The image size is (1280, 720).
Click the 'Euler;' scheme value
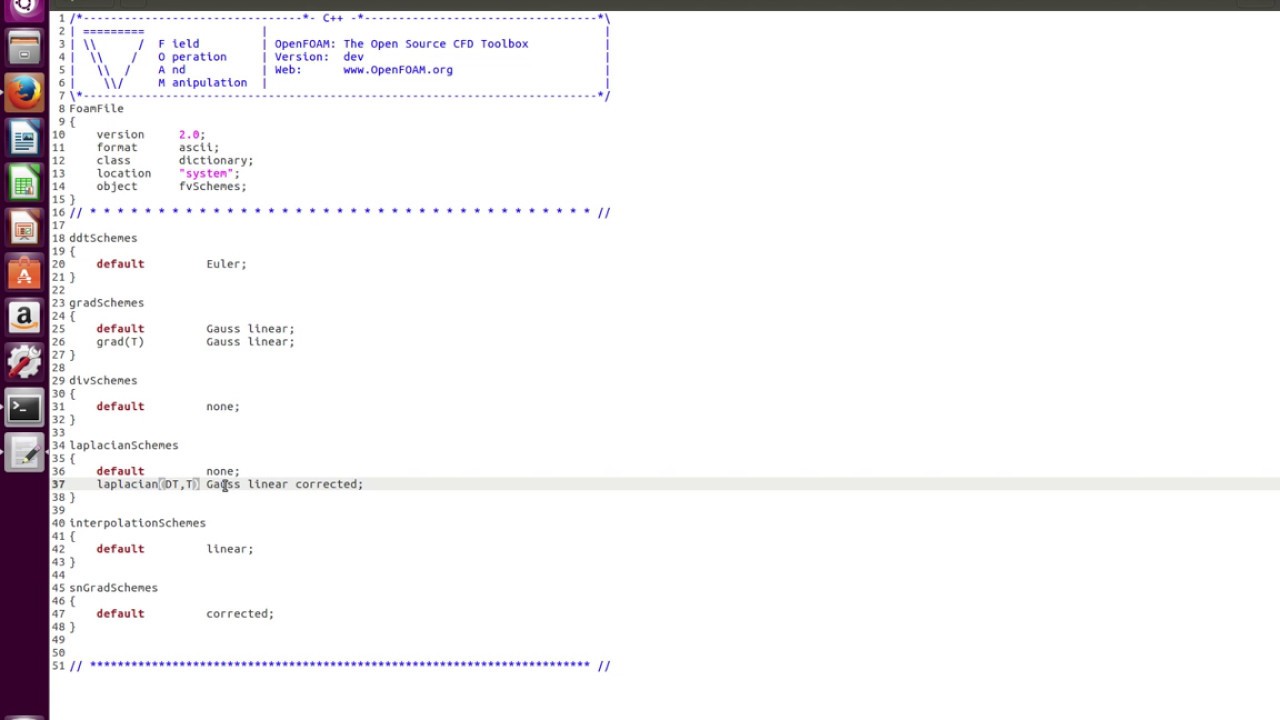click(x=226, y=264)
